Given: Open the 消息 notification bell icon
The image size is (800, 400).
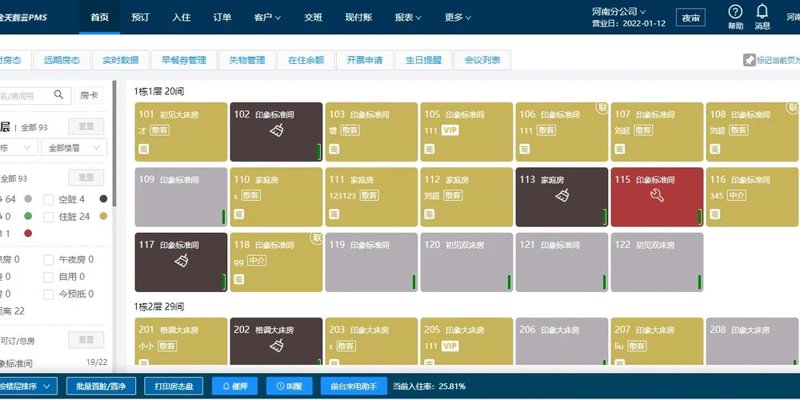Looking at the screenshot, I should tap(762, 11).
